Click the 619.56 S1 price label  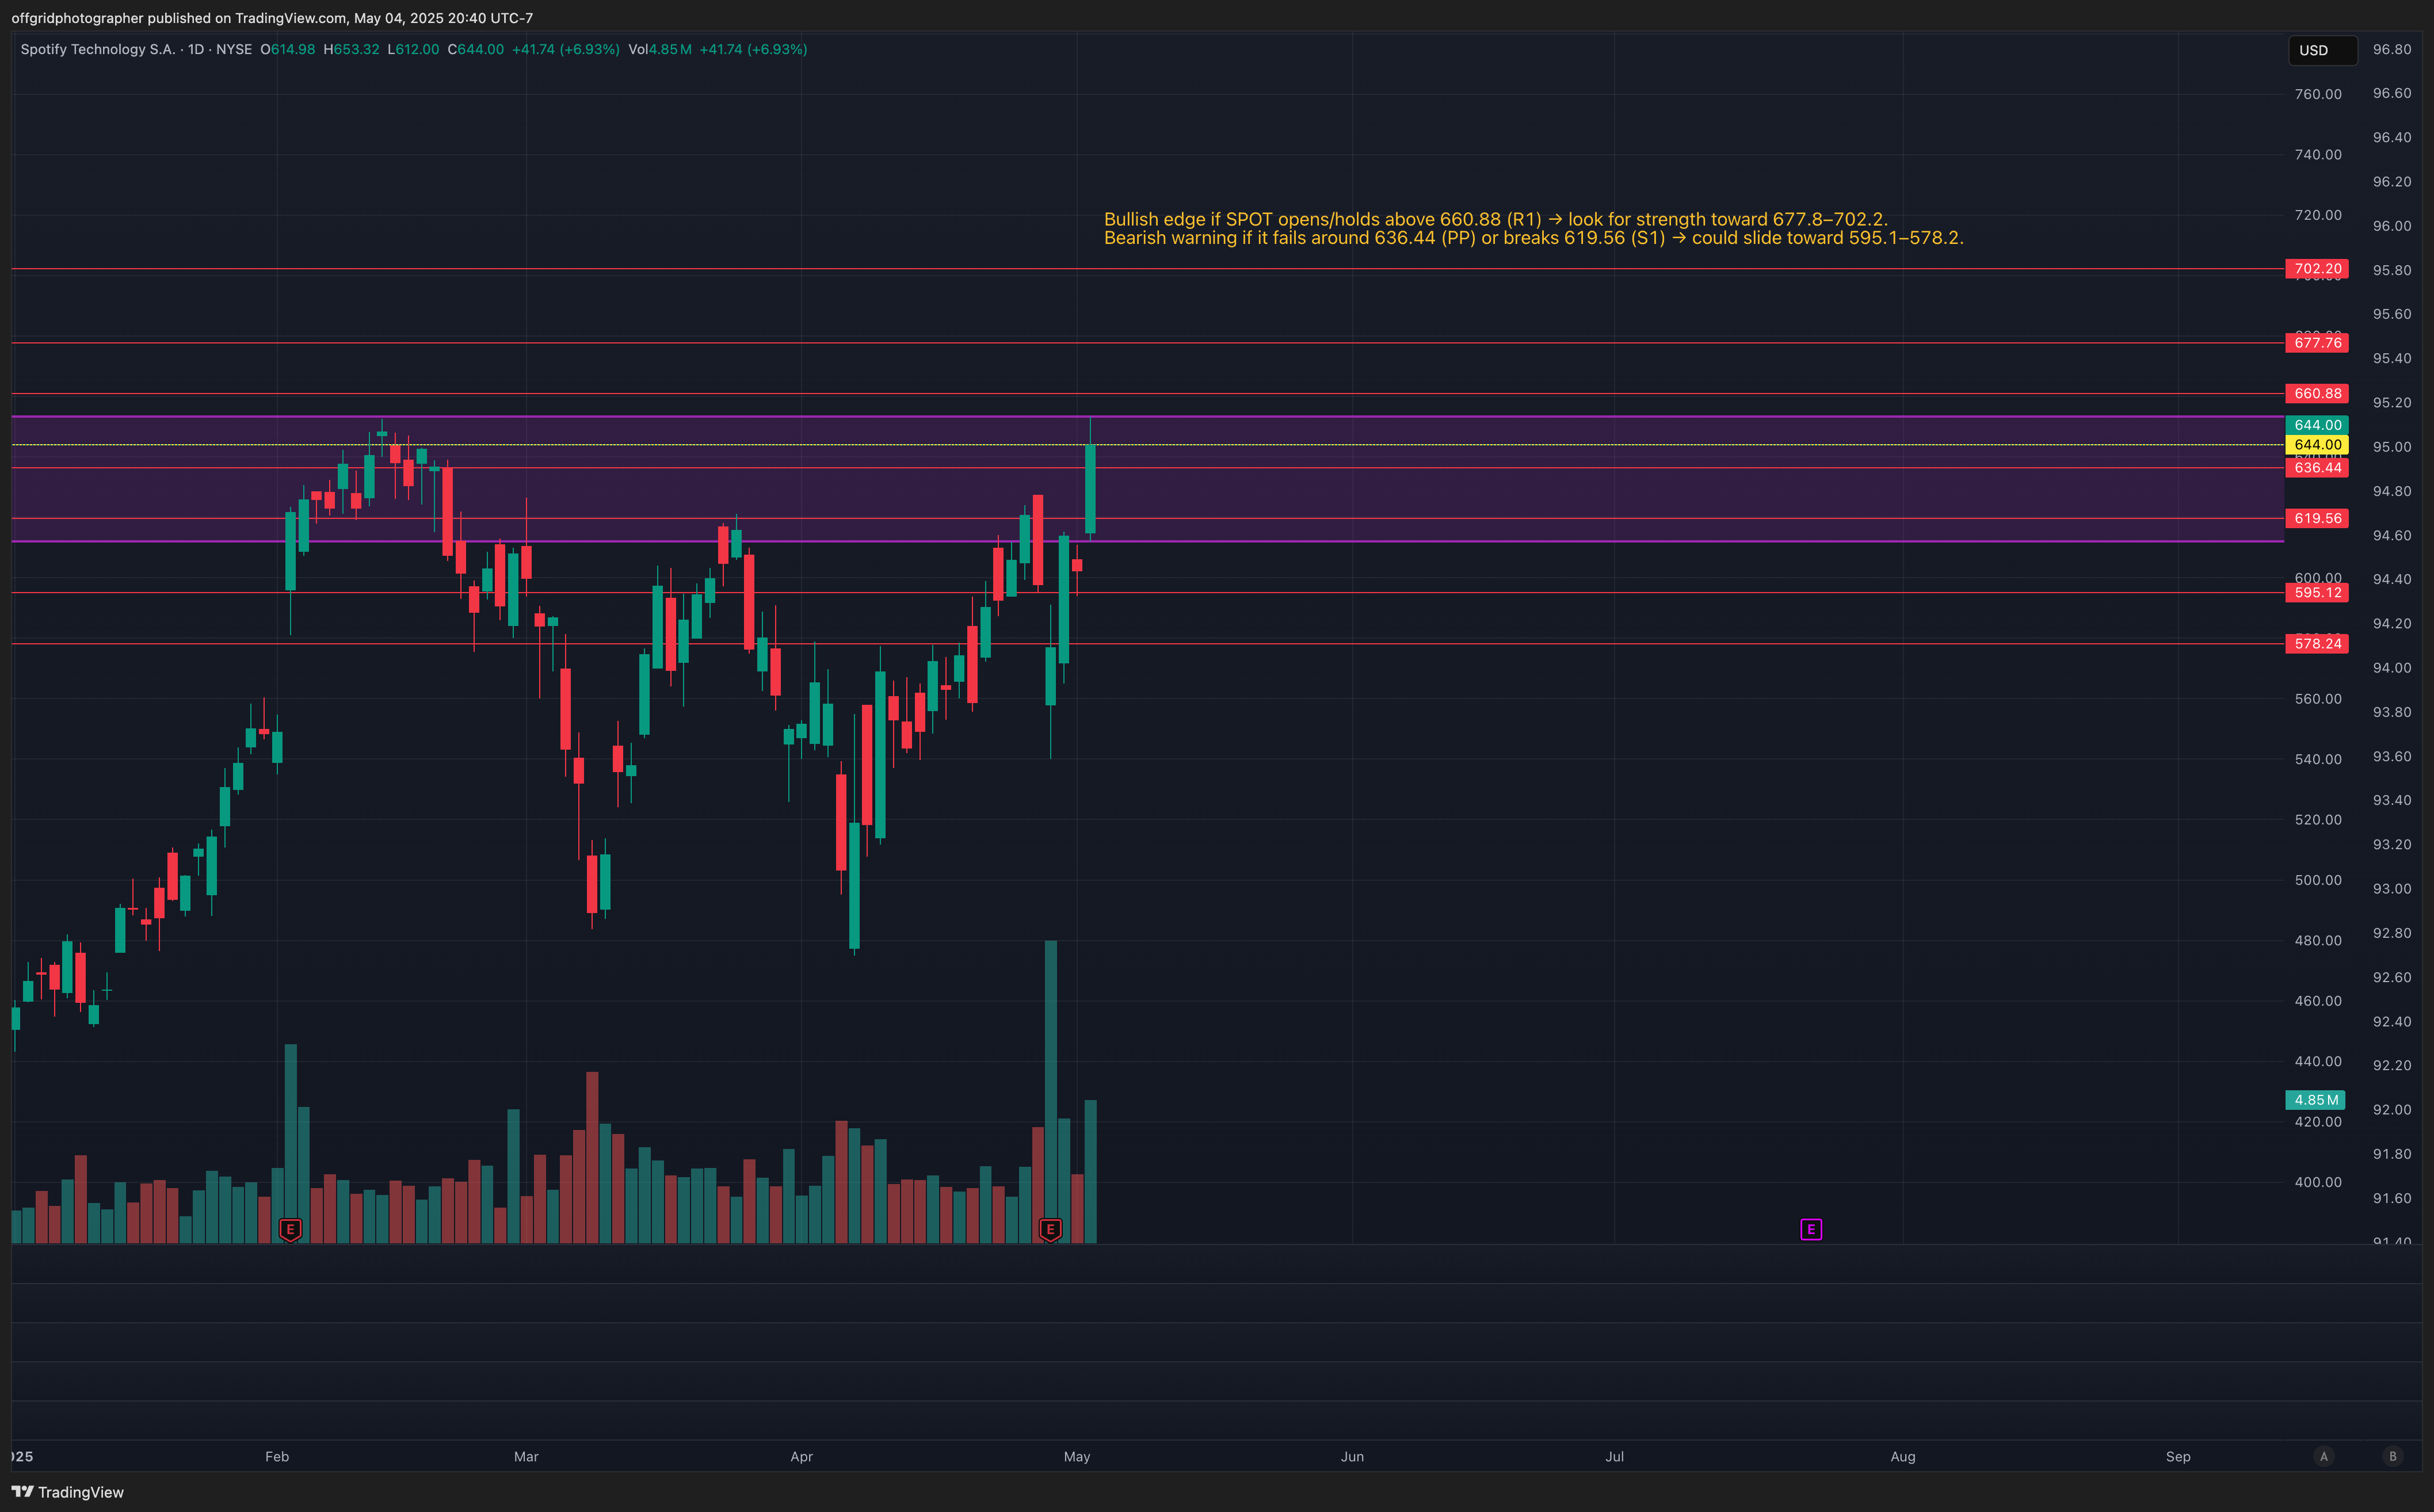[x=2317, y=518]
